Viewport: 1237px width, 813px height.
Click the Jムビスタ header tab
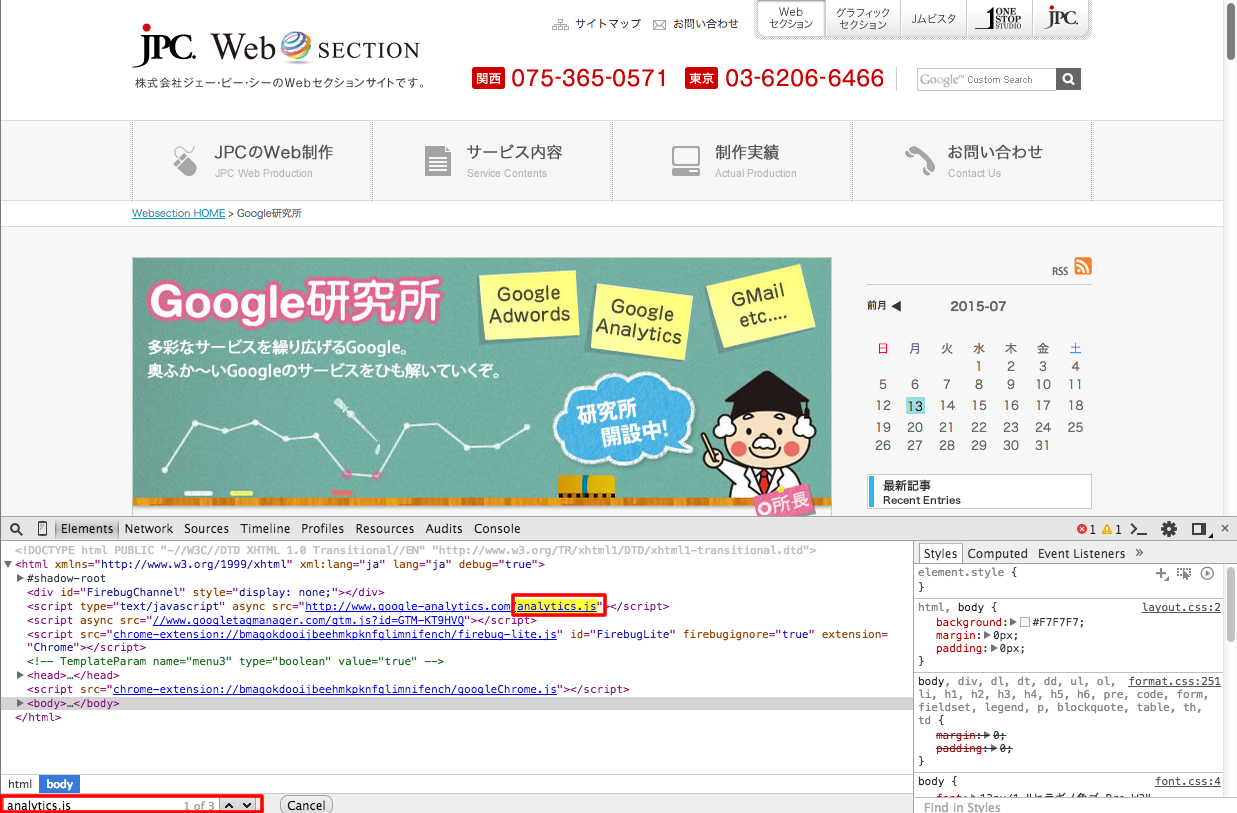point(933,19)
